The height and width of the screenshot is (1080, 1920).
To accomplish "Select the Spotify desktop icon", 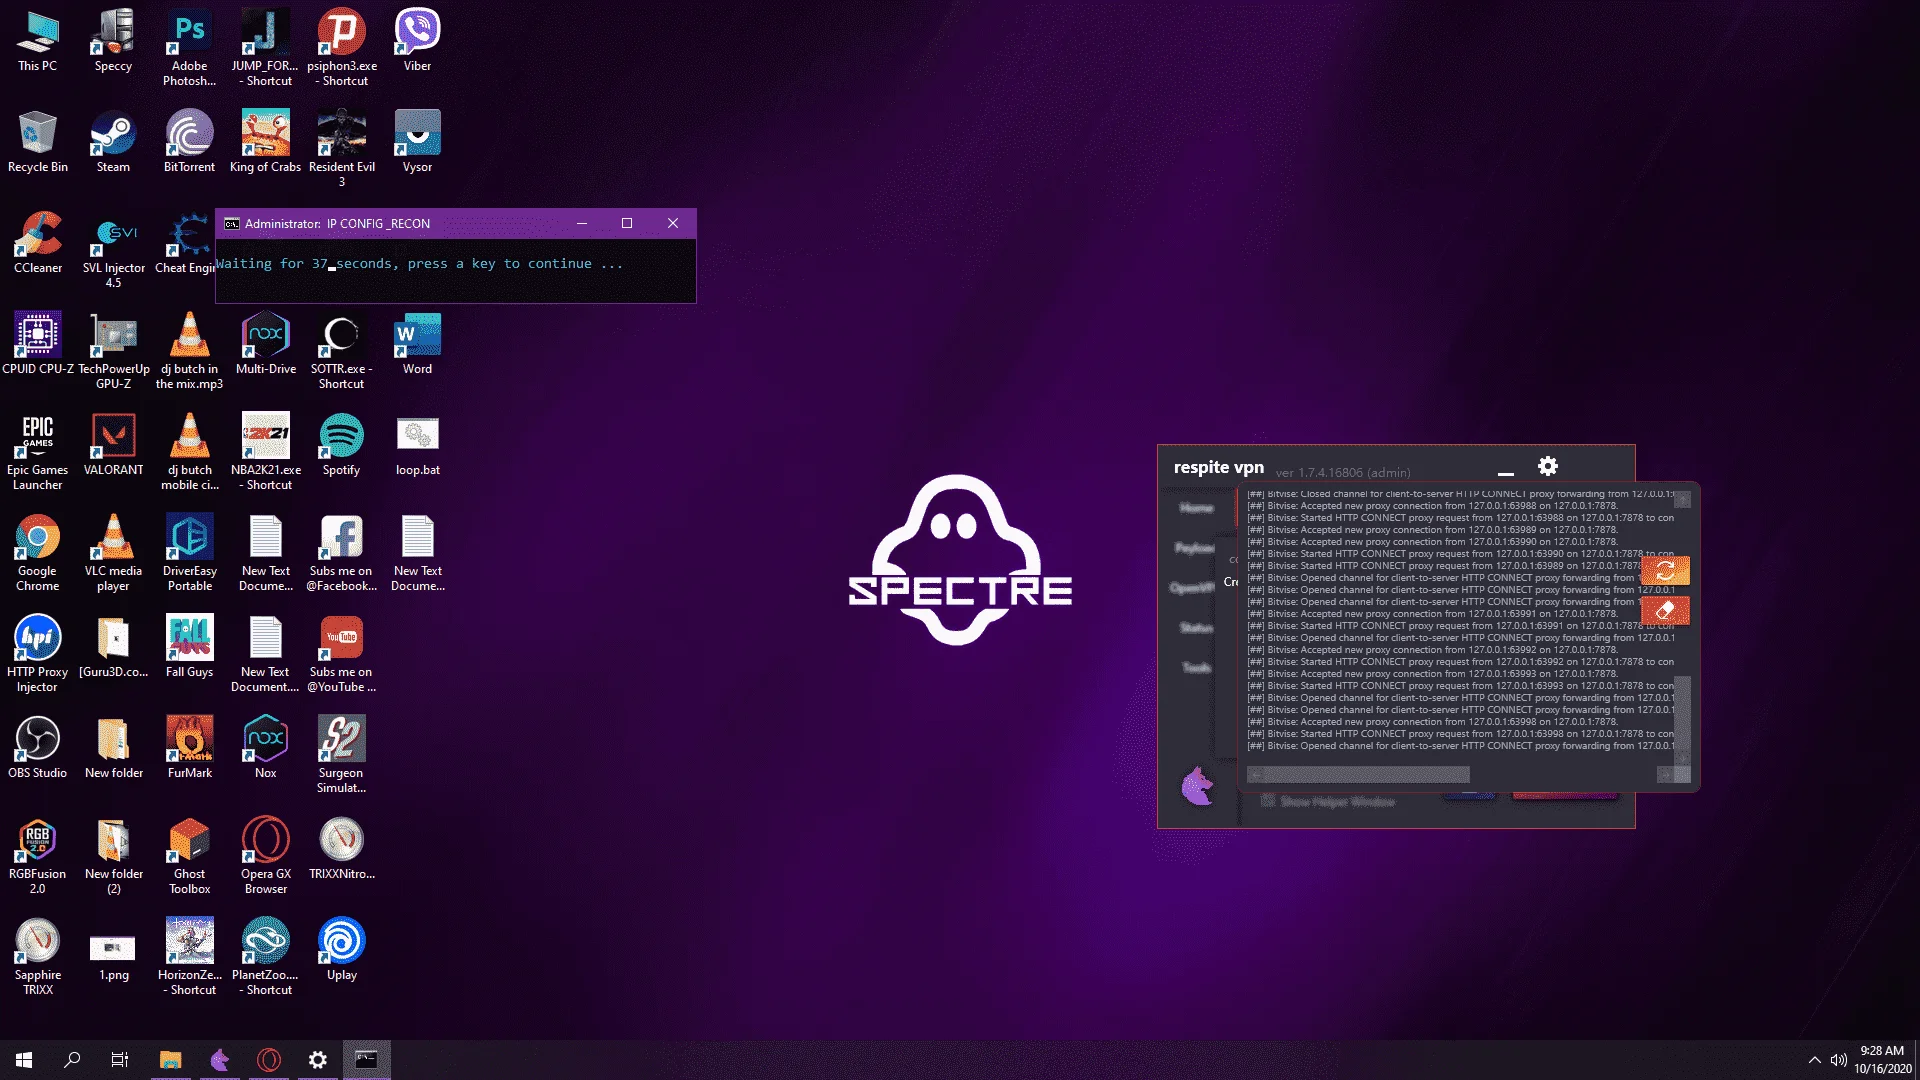I will (x=341, y=446).
